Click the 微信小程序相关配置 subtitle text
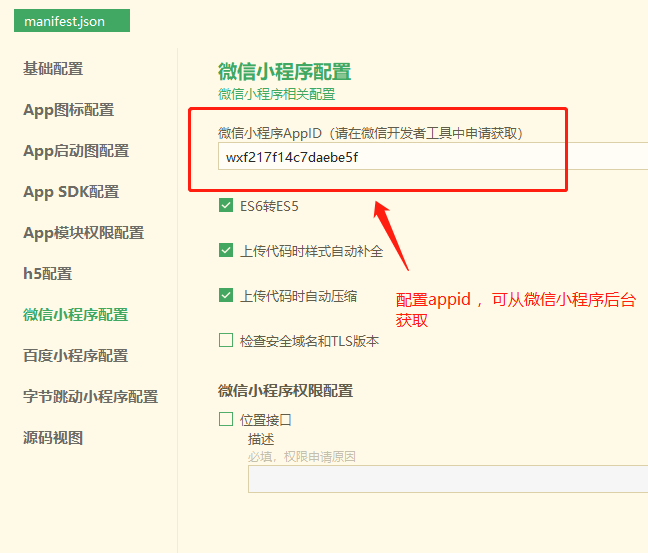The width and height of the screenshot is (648, 553). coord(276,94)
